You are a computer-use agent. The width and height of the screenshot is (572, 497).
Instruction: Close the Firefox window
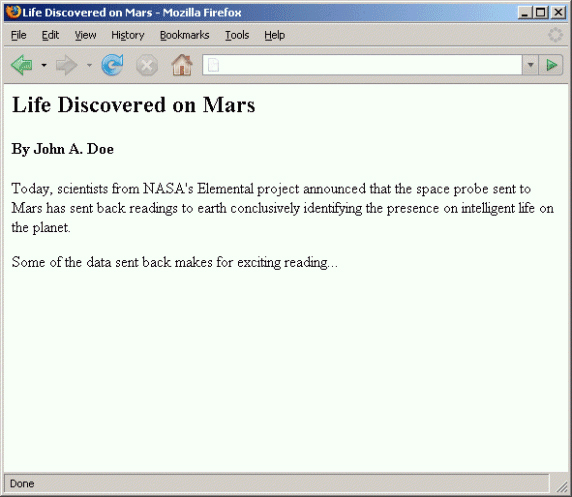point(558,12)
